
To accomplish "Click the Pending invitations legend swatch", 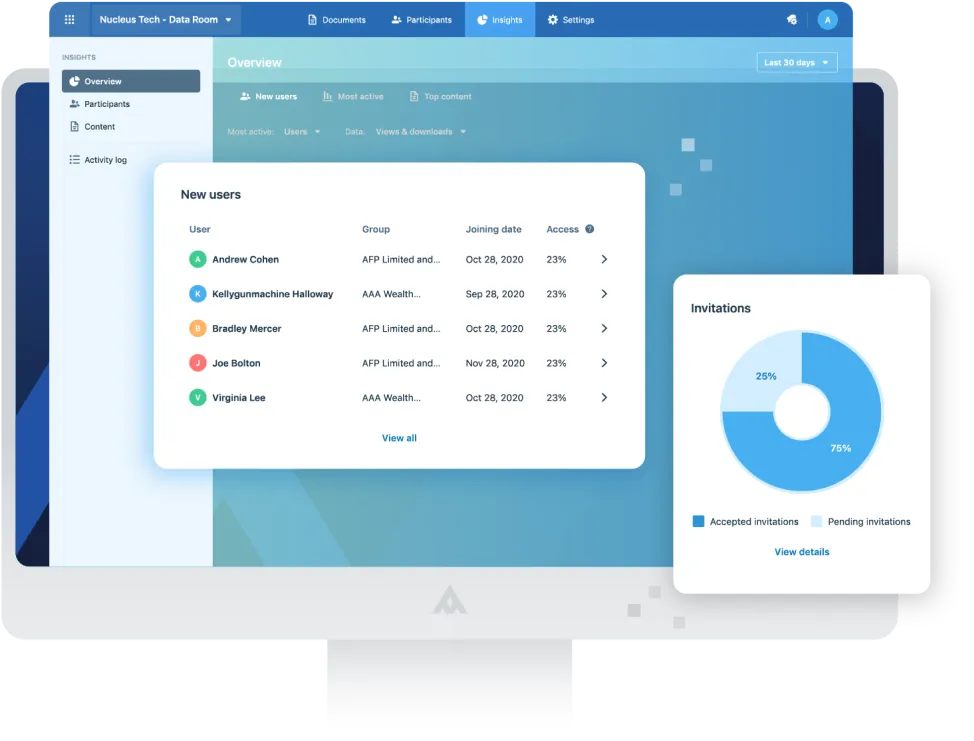I will pyautogui.click(x=816, y=521).
